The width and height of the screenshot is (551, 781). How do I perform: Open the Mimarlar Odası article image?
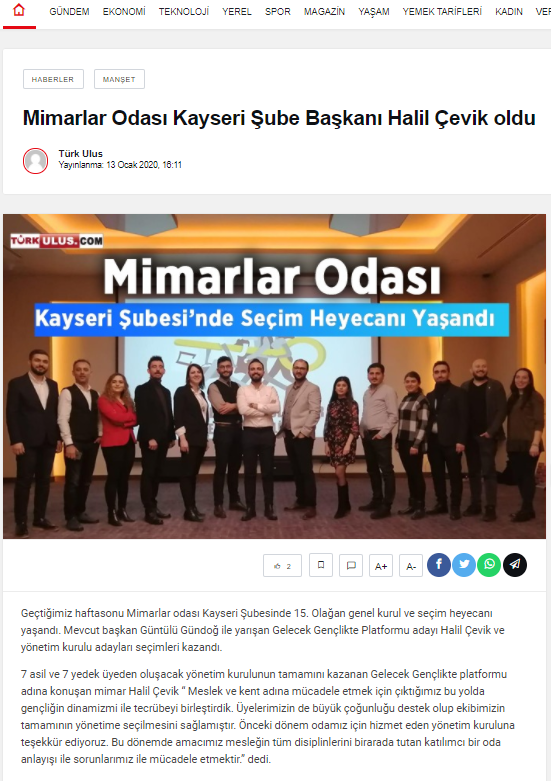point(275,377)
